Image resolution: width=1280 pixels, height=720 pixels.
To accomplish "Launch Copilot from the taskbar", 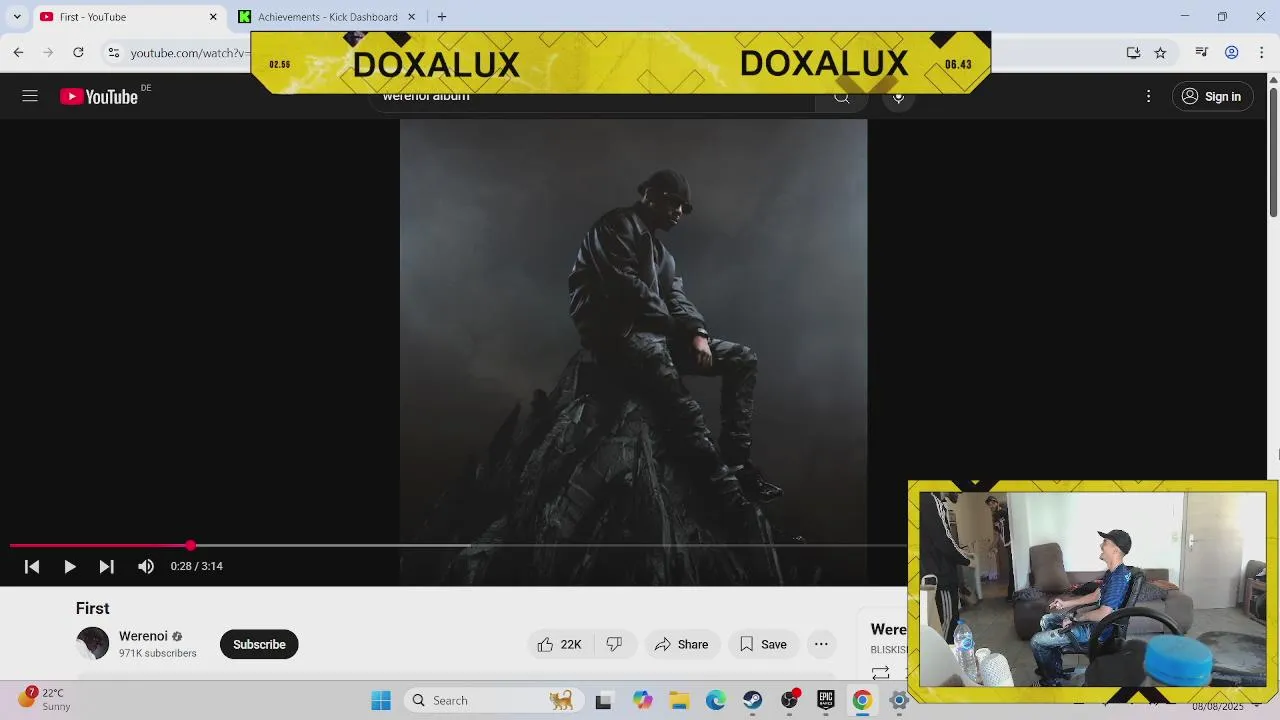I will click(642, 701).
